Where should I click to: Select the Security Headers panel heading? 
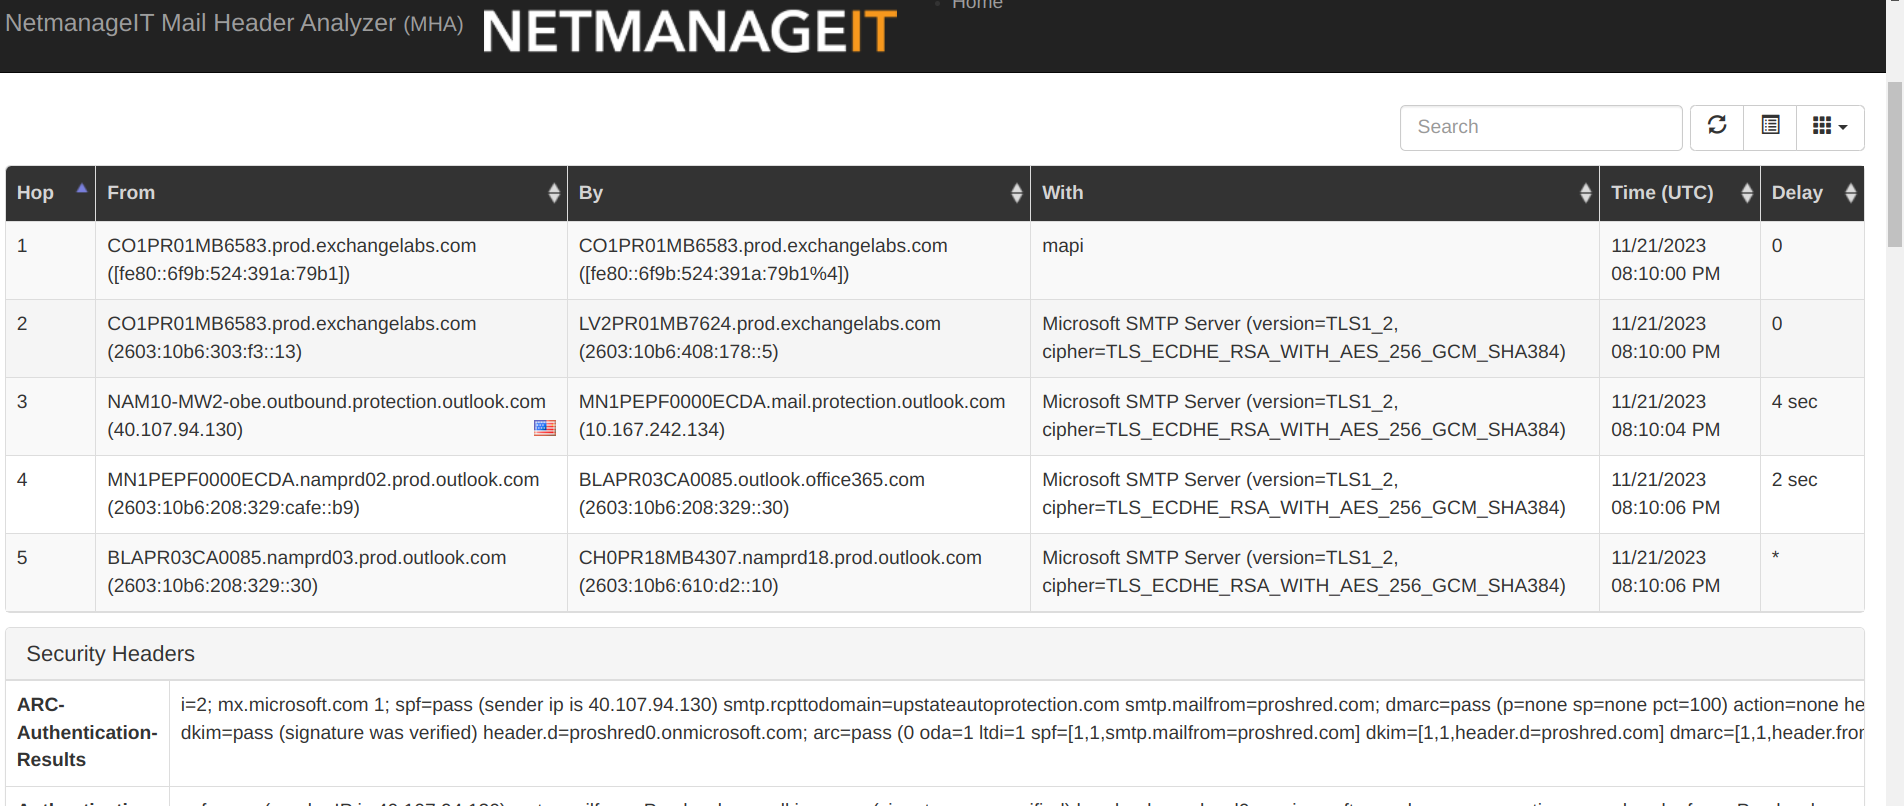(x=111, y=654)
